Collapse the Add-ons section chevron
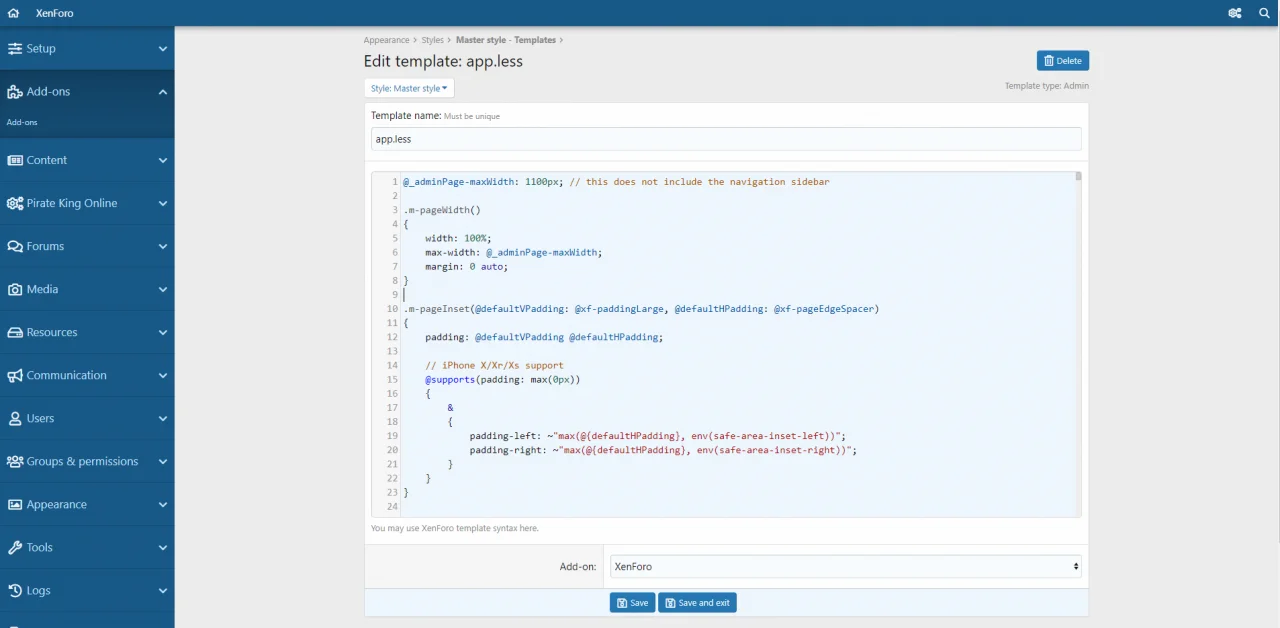The width and height of the screenshot is (1280, 628). click(163, 92)
